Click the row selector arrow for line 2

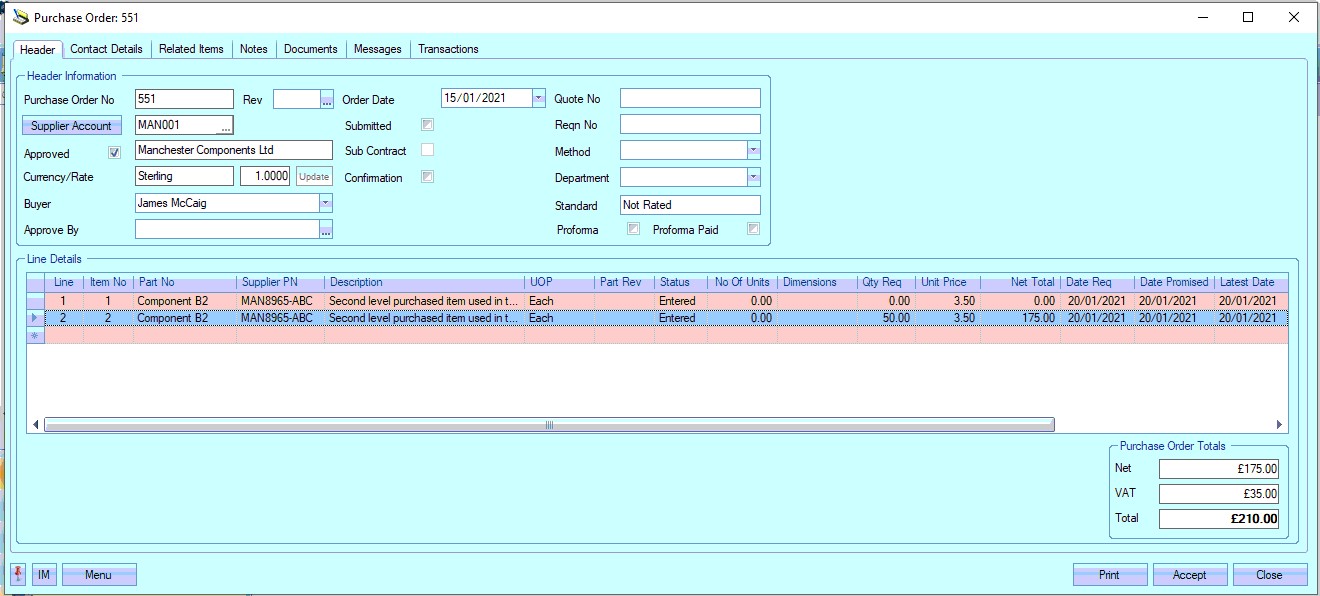(x=36, y=318)
